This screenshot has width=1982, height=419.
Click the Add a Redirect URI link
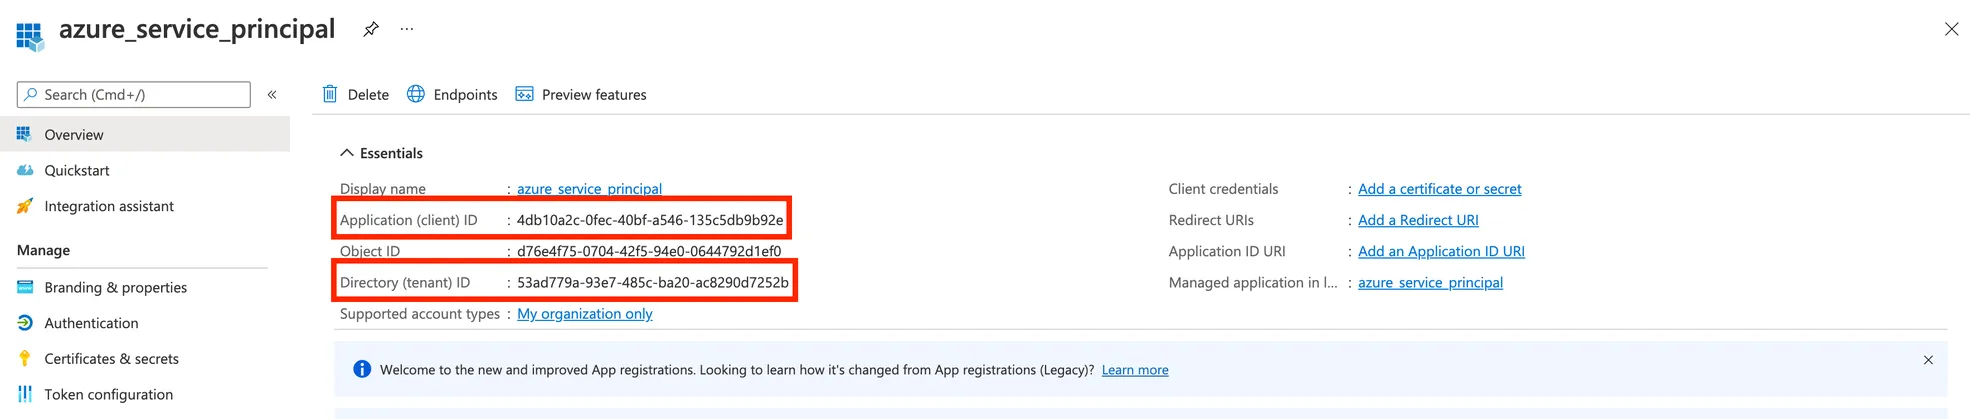(1418, 220)
